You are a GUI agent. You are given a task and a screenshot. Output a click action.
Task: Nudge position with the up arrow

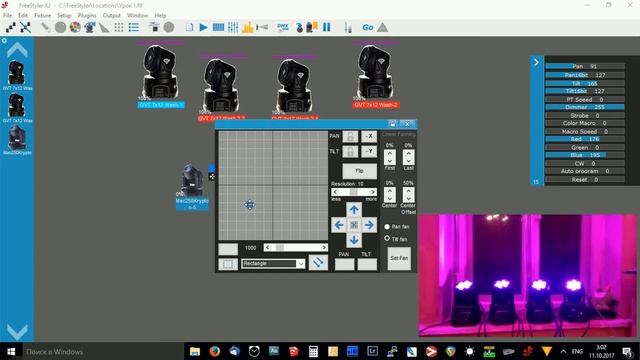point(354,210)
